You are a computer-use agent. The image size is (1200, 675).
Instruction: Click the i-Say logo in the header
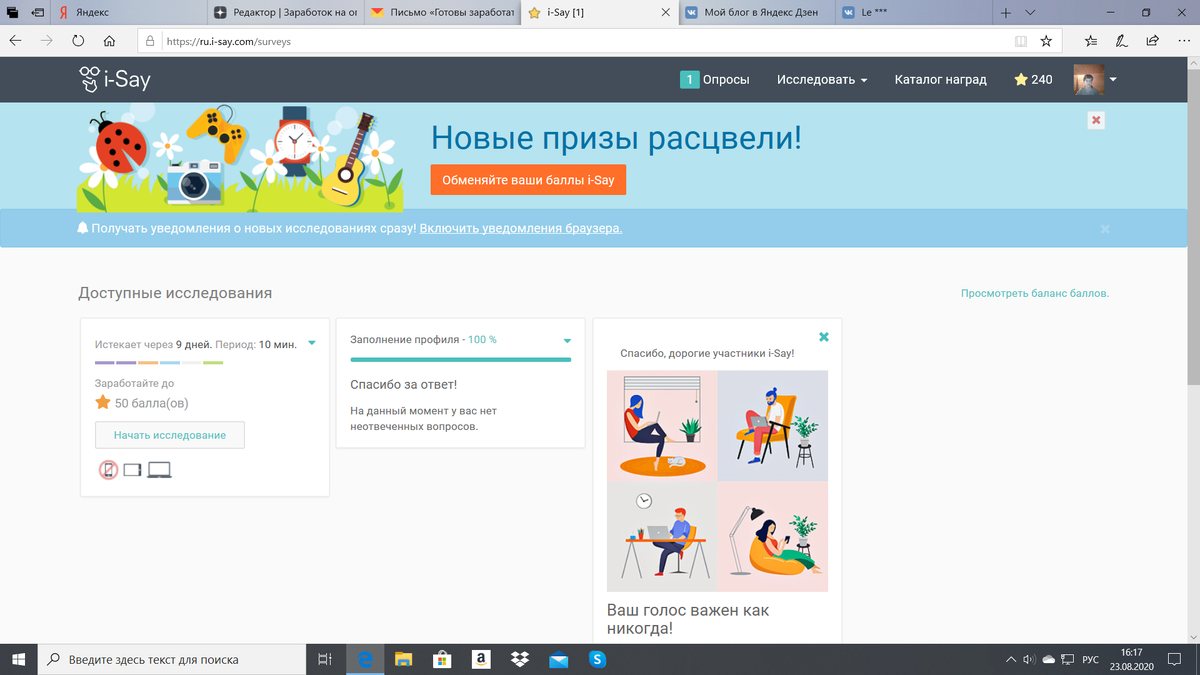tap(114, 79)
